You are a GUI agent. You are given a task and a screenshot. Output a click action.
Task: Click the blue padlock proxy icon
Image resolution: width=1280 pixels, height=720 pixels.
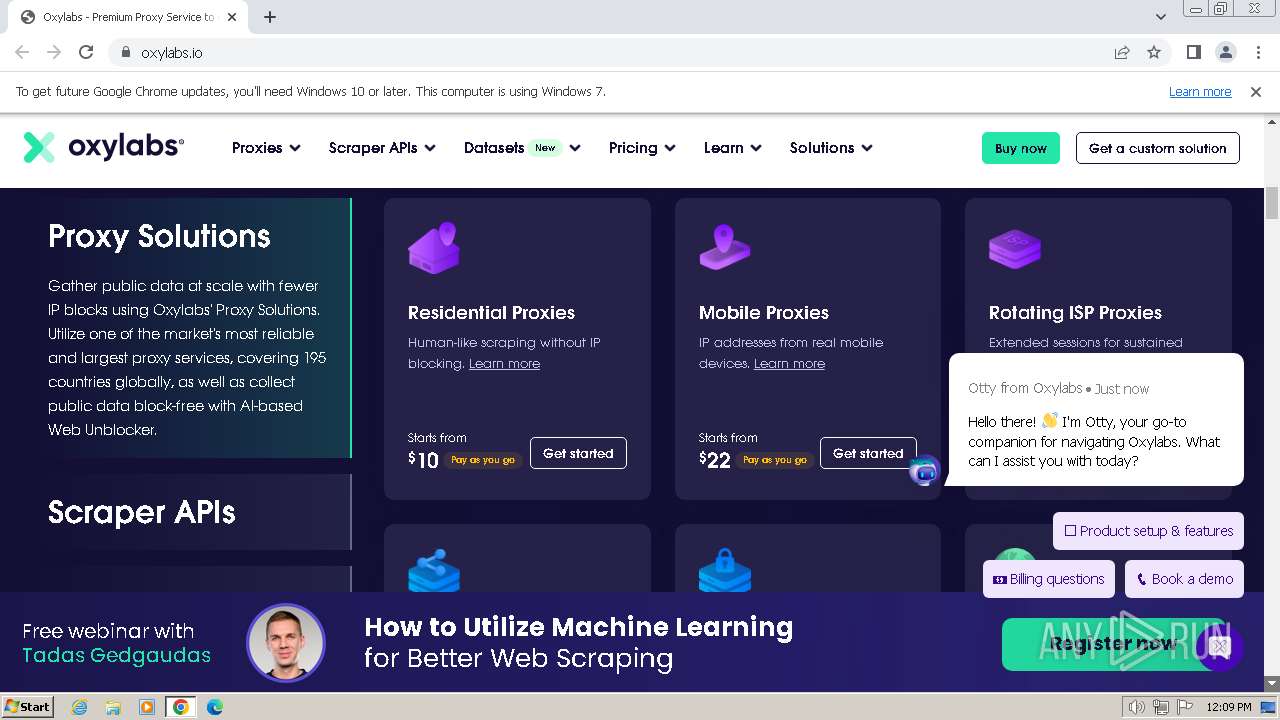click(724, 570)
